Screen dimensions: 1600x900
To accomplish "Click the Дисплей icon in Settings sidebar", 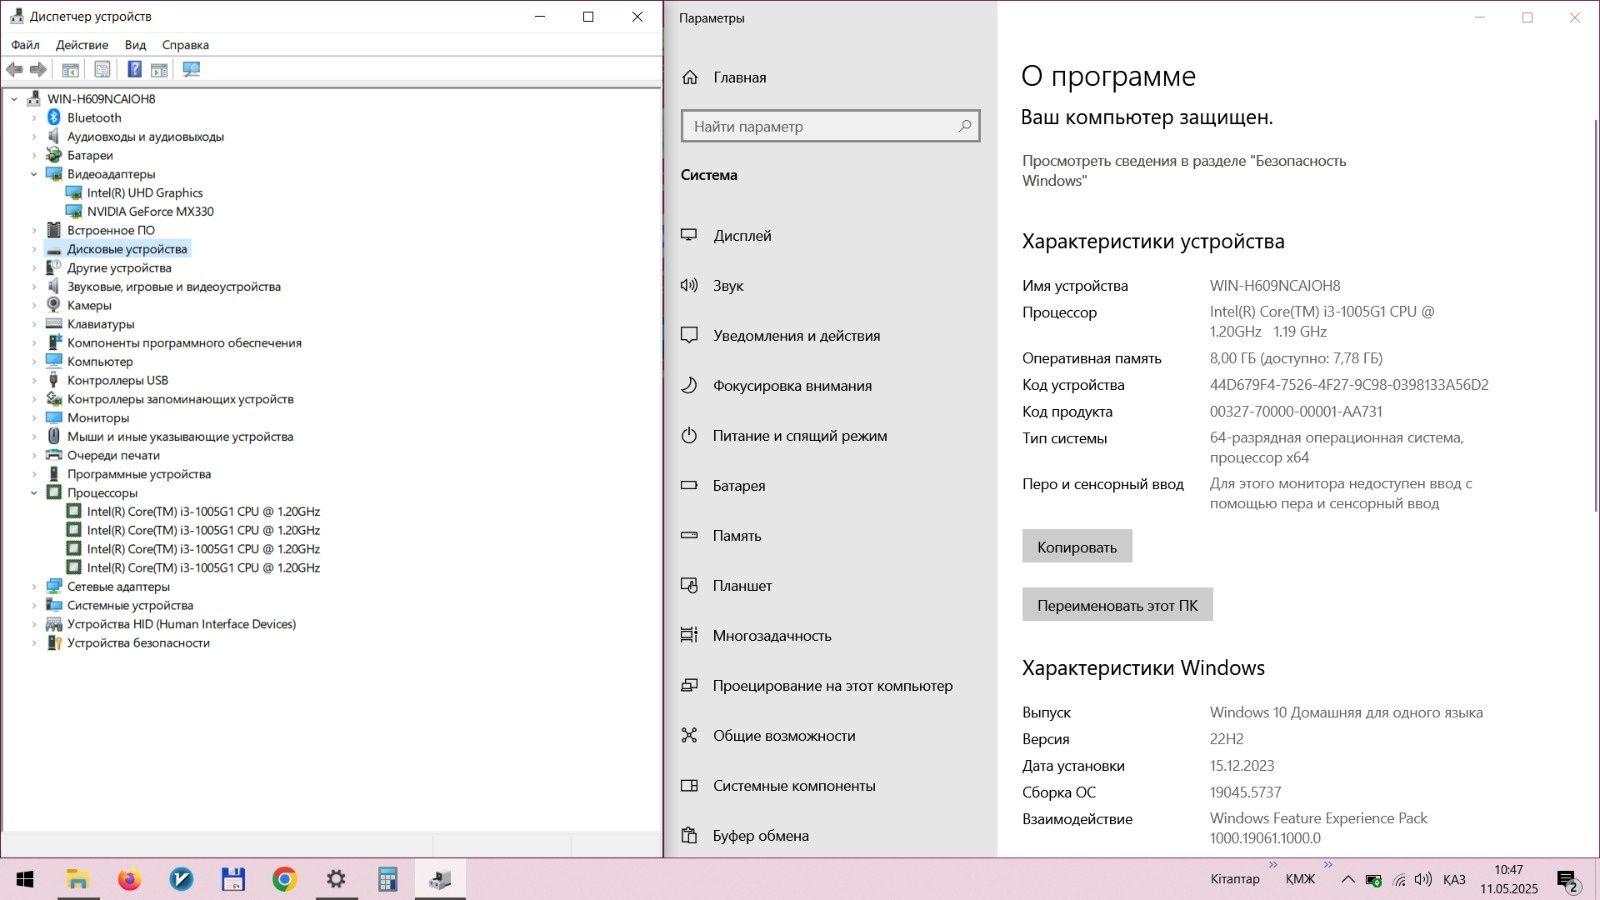I will (x=689, y=236).
